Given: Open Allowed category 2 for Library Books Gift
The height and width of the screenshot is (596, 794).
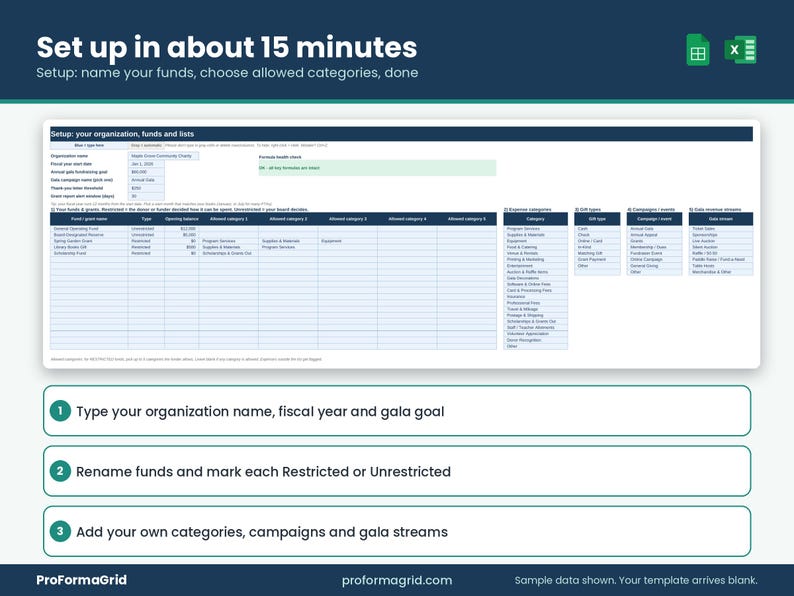Looking at the screenshot, I should point(288,247).
